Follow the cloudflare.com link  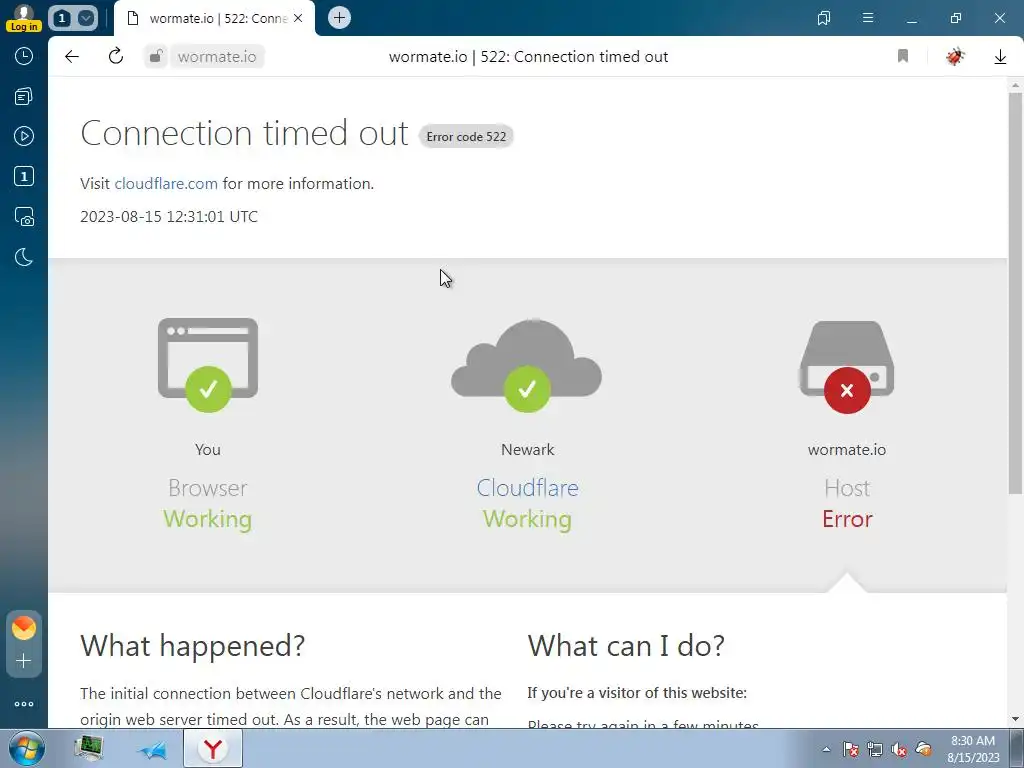click(166, 184)
